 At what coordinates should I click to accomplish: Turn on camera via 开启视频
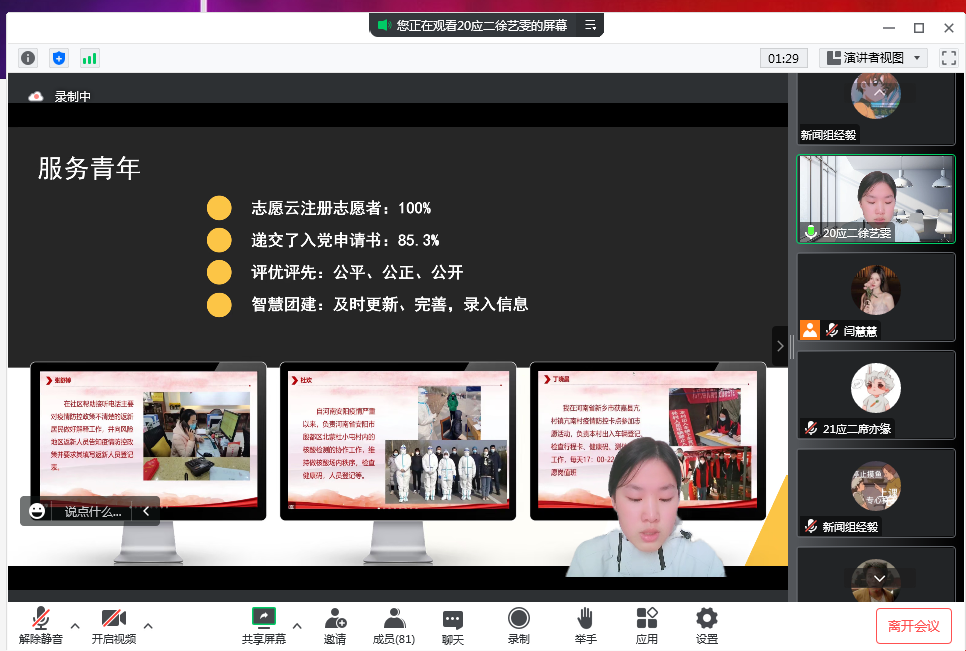(113, 626)
